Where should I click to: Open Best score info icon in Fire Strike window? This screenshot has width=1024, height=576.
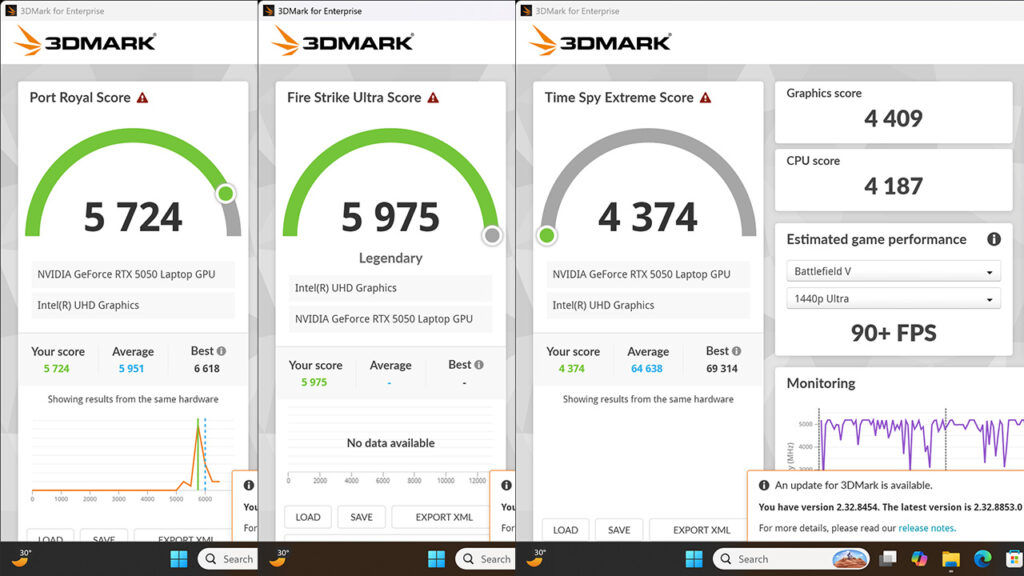point(479,365)
